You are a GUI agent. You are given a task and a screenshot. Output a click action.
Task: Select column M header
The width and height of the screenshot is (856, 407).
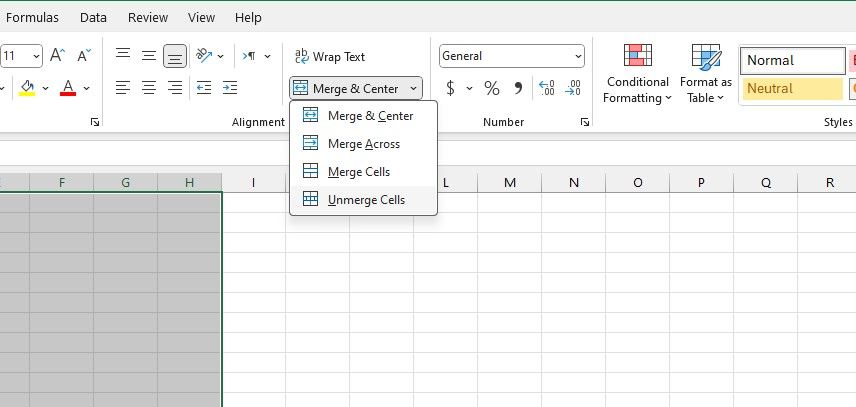509,183
